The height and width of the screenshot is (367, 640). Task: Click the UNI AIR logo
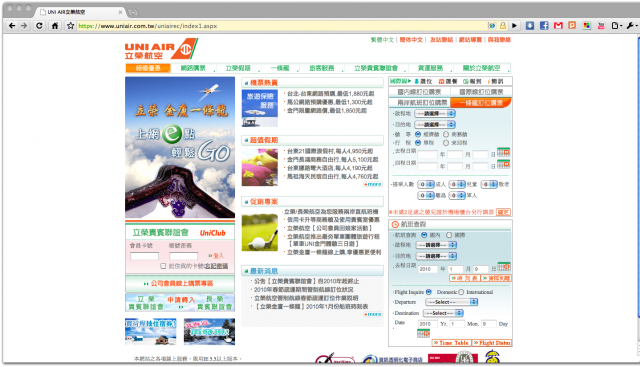click(x=161, y=49)
